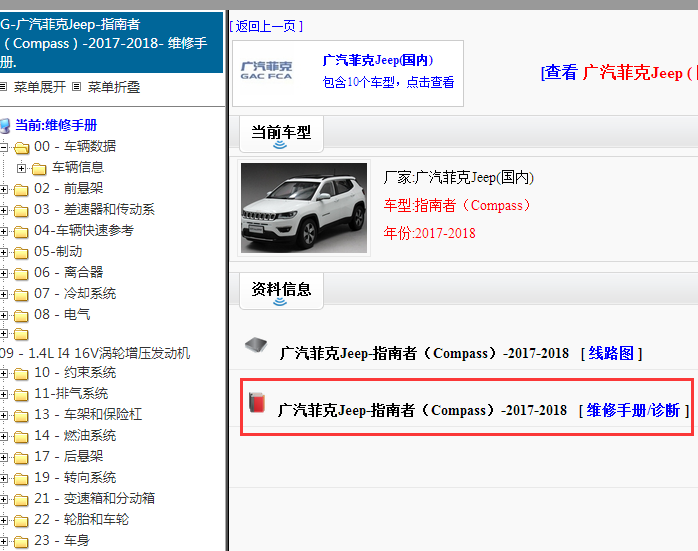Click the 10 - 约束系统 folder icon
Viewport: 698px width, 551px height.
click(x=21, y=373)
